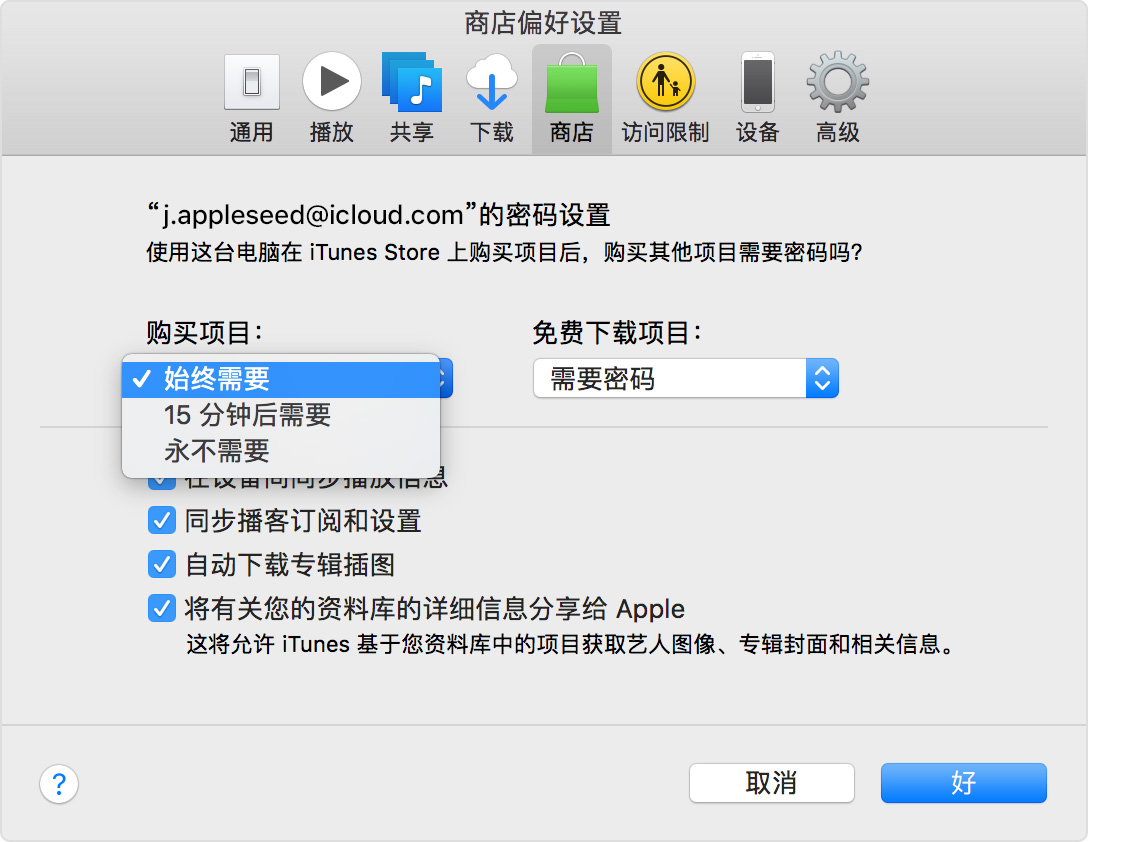This screenshot has width=1140, height=842.
Task: Click the help question mark button
Action: tap(59, 784)
